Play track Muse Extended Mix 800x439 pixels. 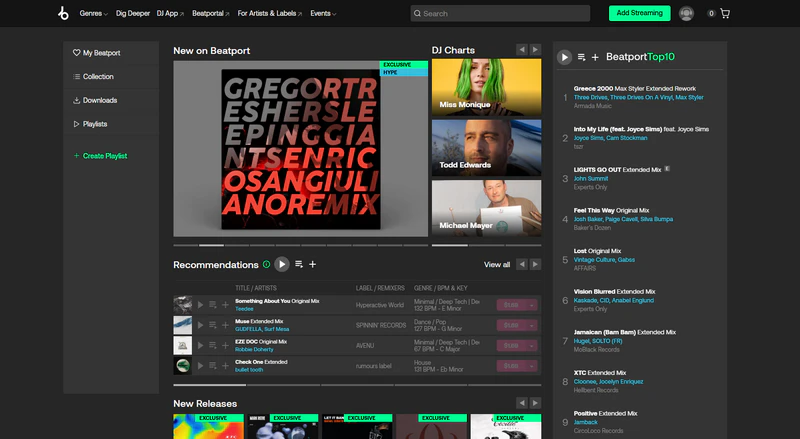pyautogui.click(x=201, y=325)
